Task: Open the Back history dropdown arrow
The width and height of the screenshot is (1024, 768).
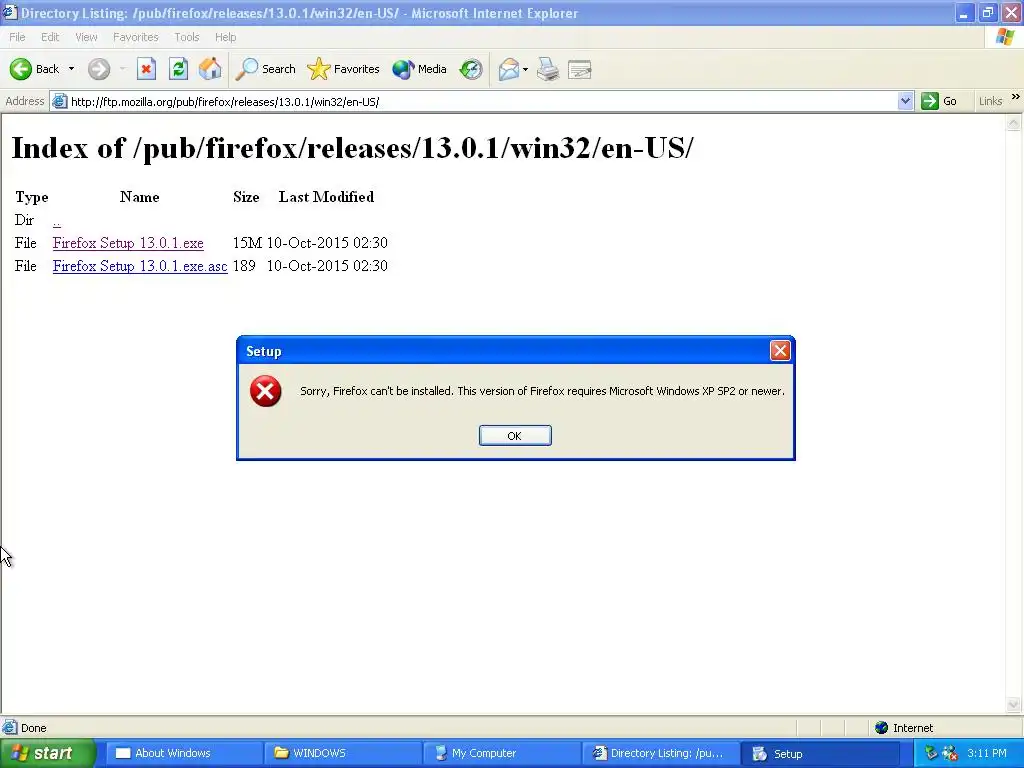Action: (x=71, y=69)
